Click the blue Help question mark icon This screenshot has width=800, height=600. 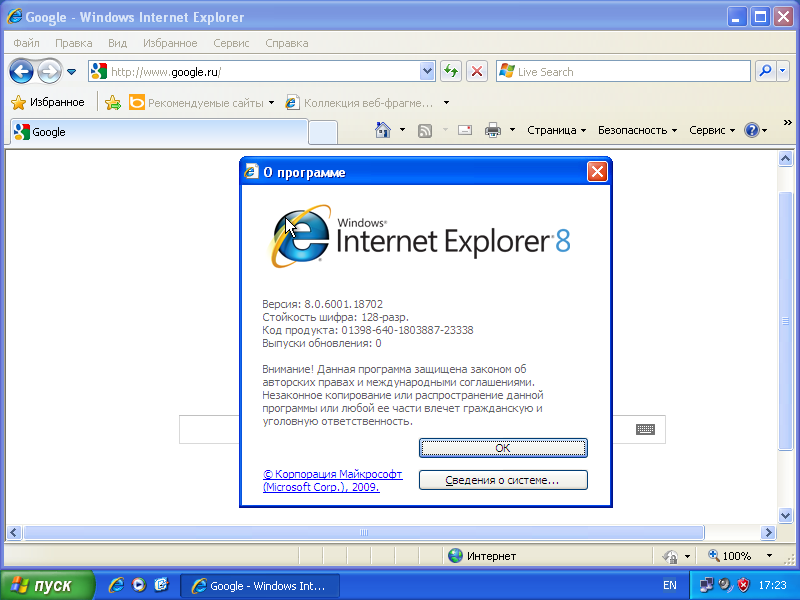tap(752, 131)
